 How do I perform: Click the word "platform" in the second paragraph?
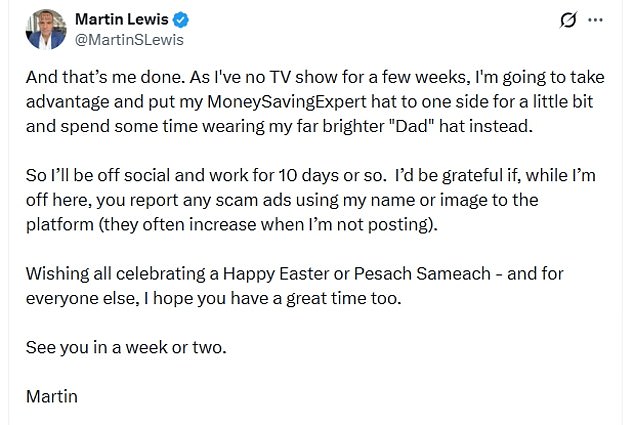coord(58,225)
